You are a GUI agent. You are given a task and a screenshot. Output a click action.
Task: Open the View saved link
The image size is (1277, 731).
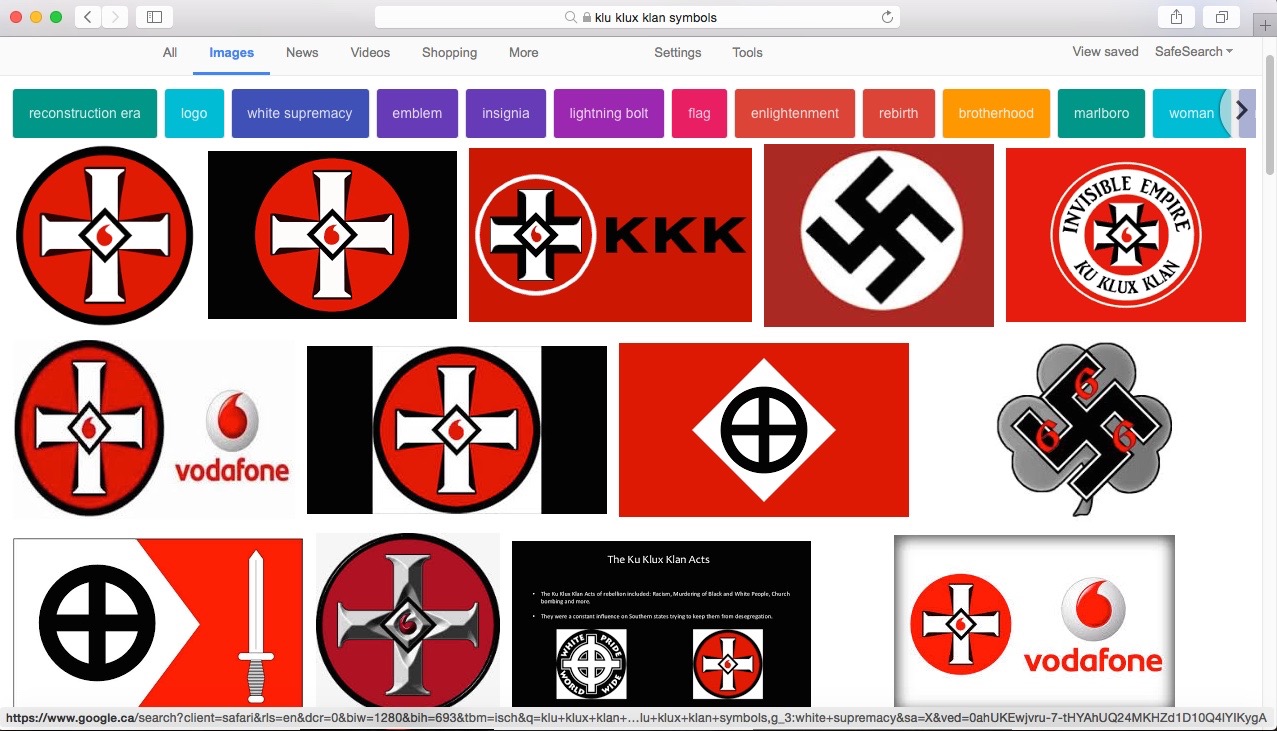click(1105, 52)
